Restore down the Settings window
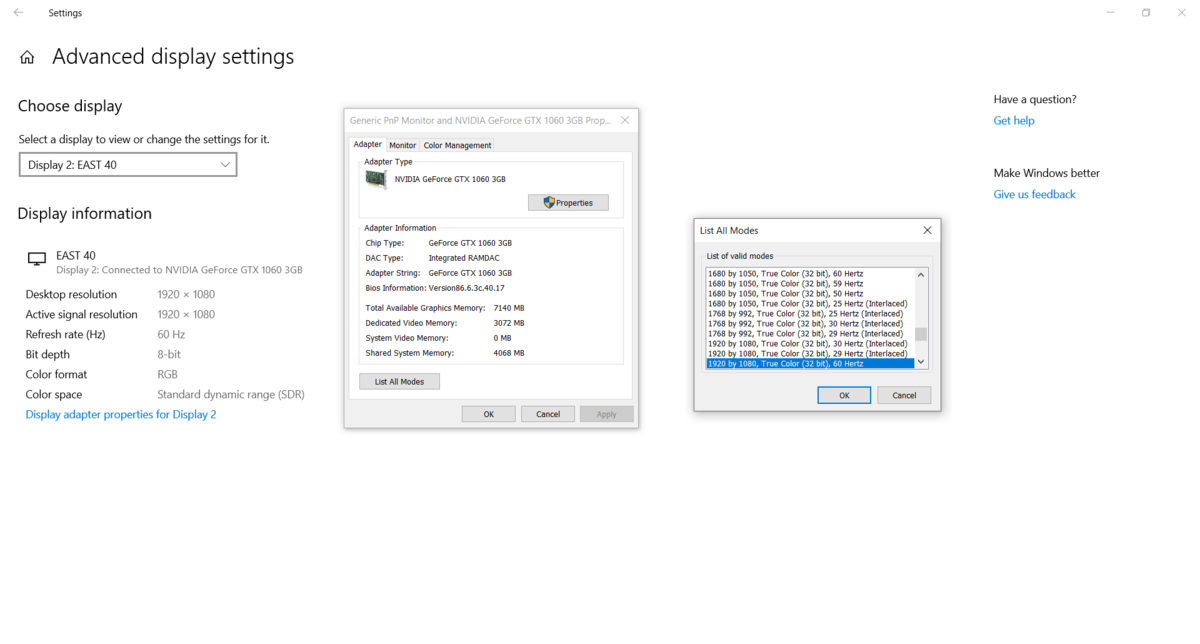Viewport: 1200px width, 644px height. (x=1146, y=13)
